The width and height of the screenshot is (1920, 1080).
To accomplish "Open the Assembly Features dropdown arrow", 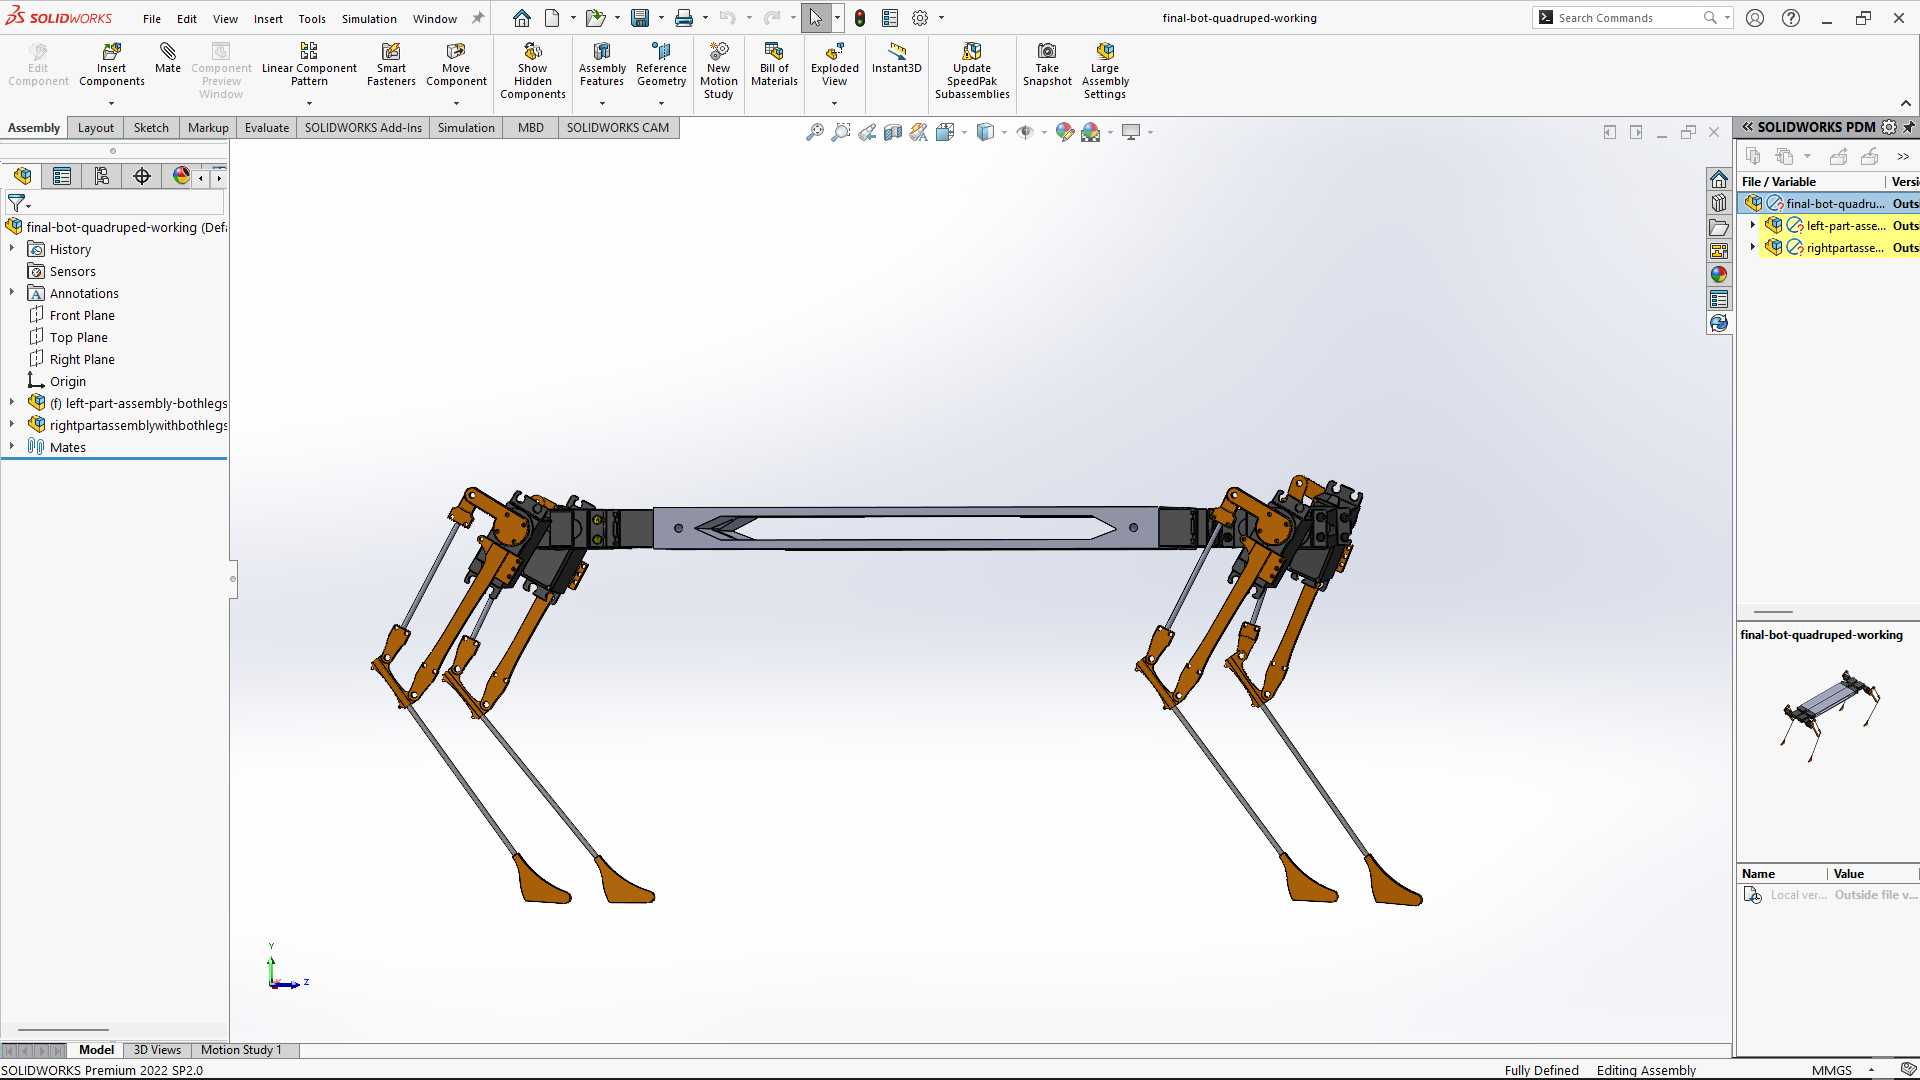I will pyautogui.click(x=602, y=103).
